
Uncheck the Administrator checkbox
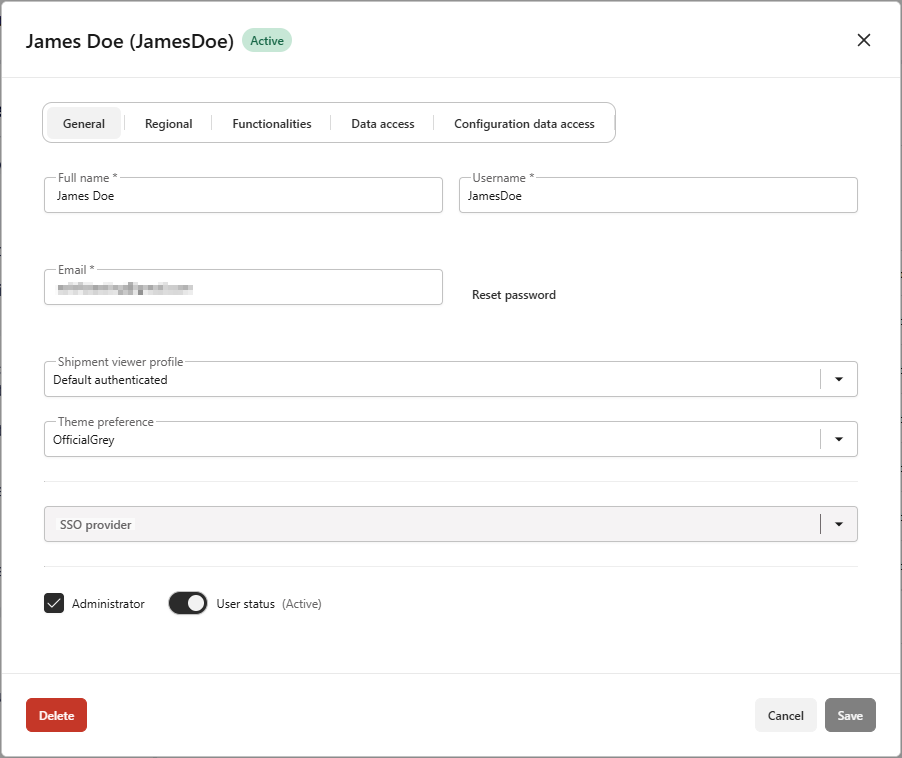[x=54, y=603]
